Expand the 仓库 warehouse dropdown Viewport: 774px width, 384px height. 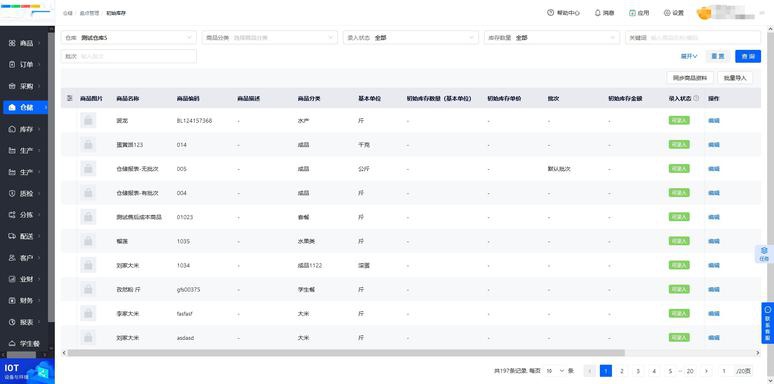pyautogui.click(x=128, y=38)
